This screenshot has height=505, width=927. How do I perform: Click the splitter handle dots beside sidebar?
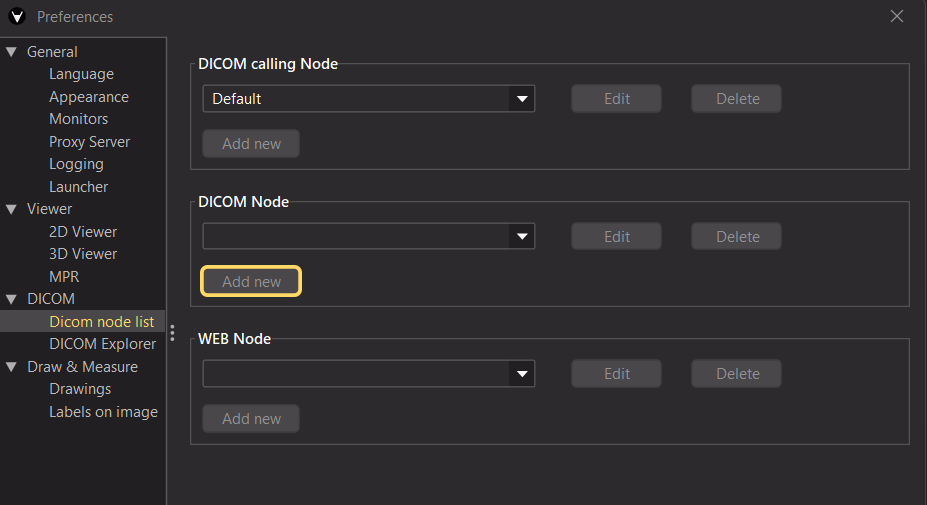pyautogui.click(x=172, y=333)
